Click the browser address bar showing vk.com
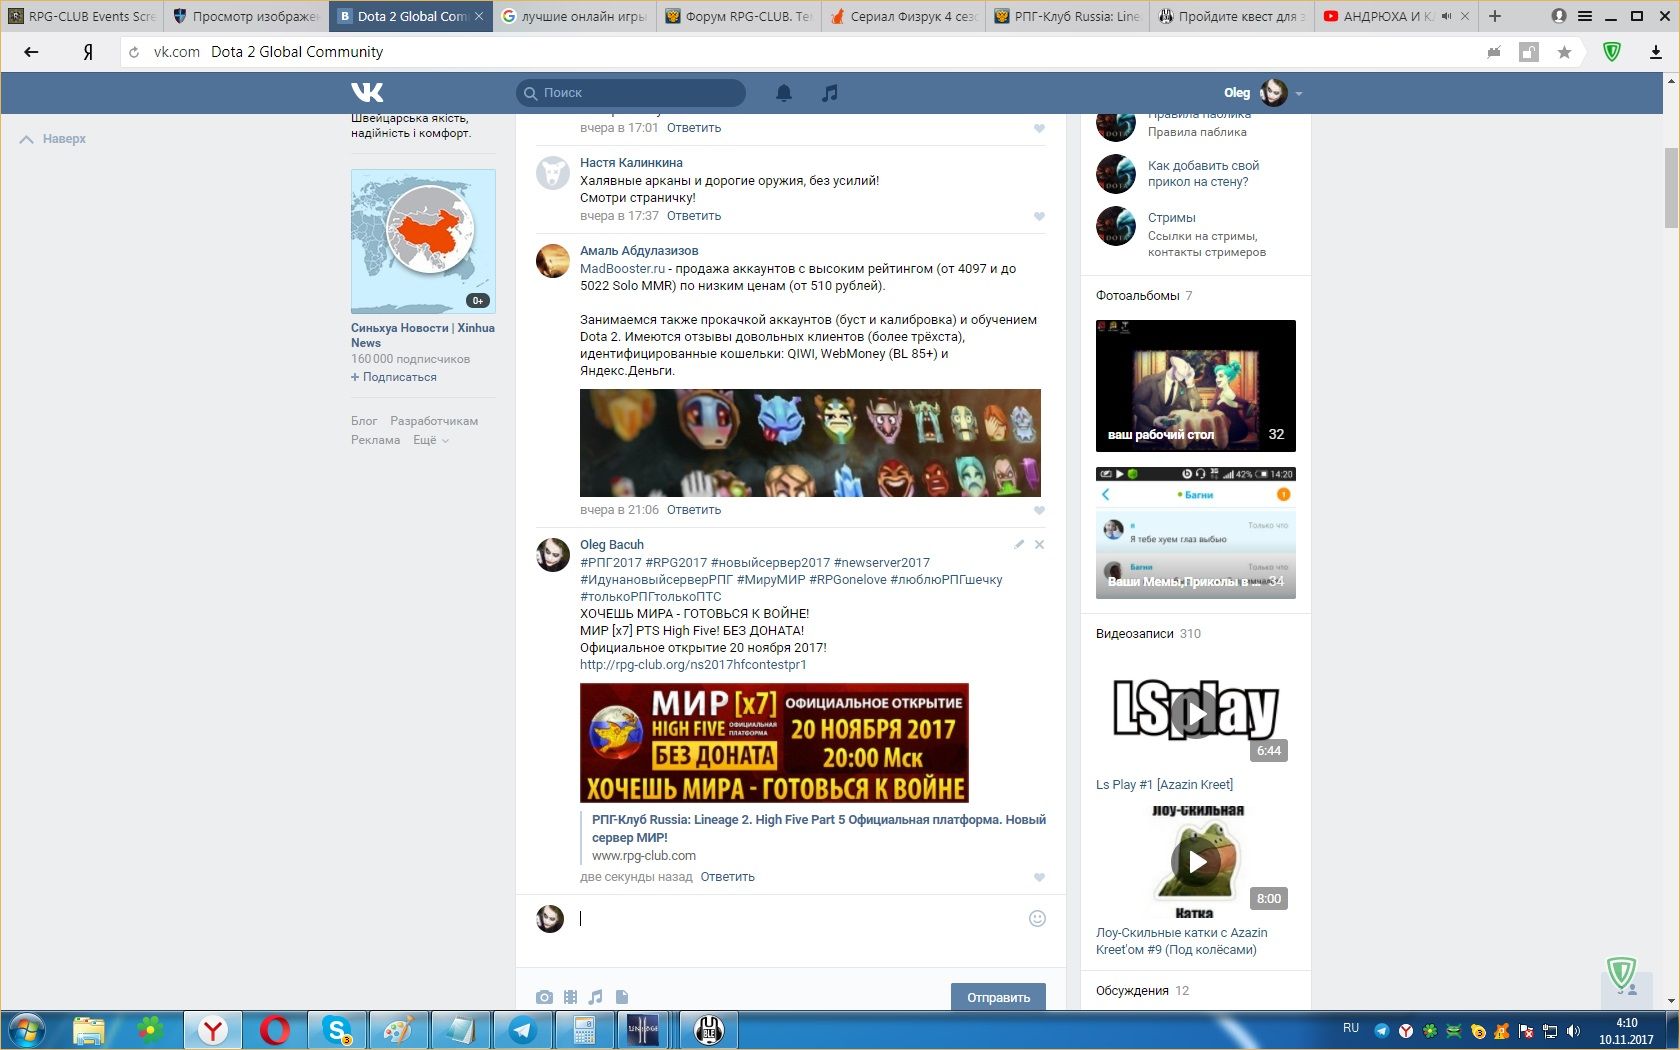Viewport: 1680px width, 1050px height. coord(800,52)
